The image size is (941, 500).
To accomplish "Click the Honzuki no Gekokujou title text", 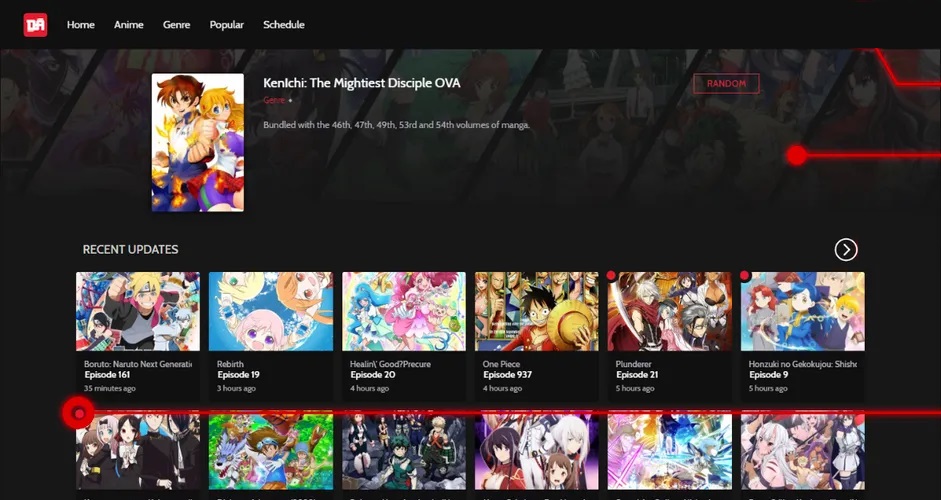I will pyautogui.click(x=803, y=364).
